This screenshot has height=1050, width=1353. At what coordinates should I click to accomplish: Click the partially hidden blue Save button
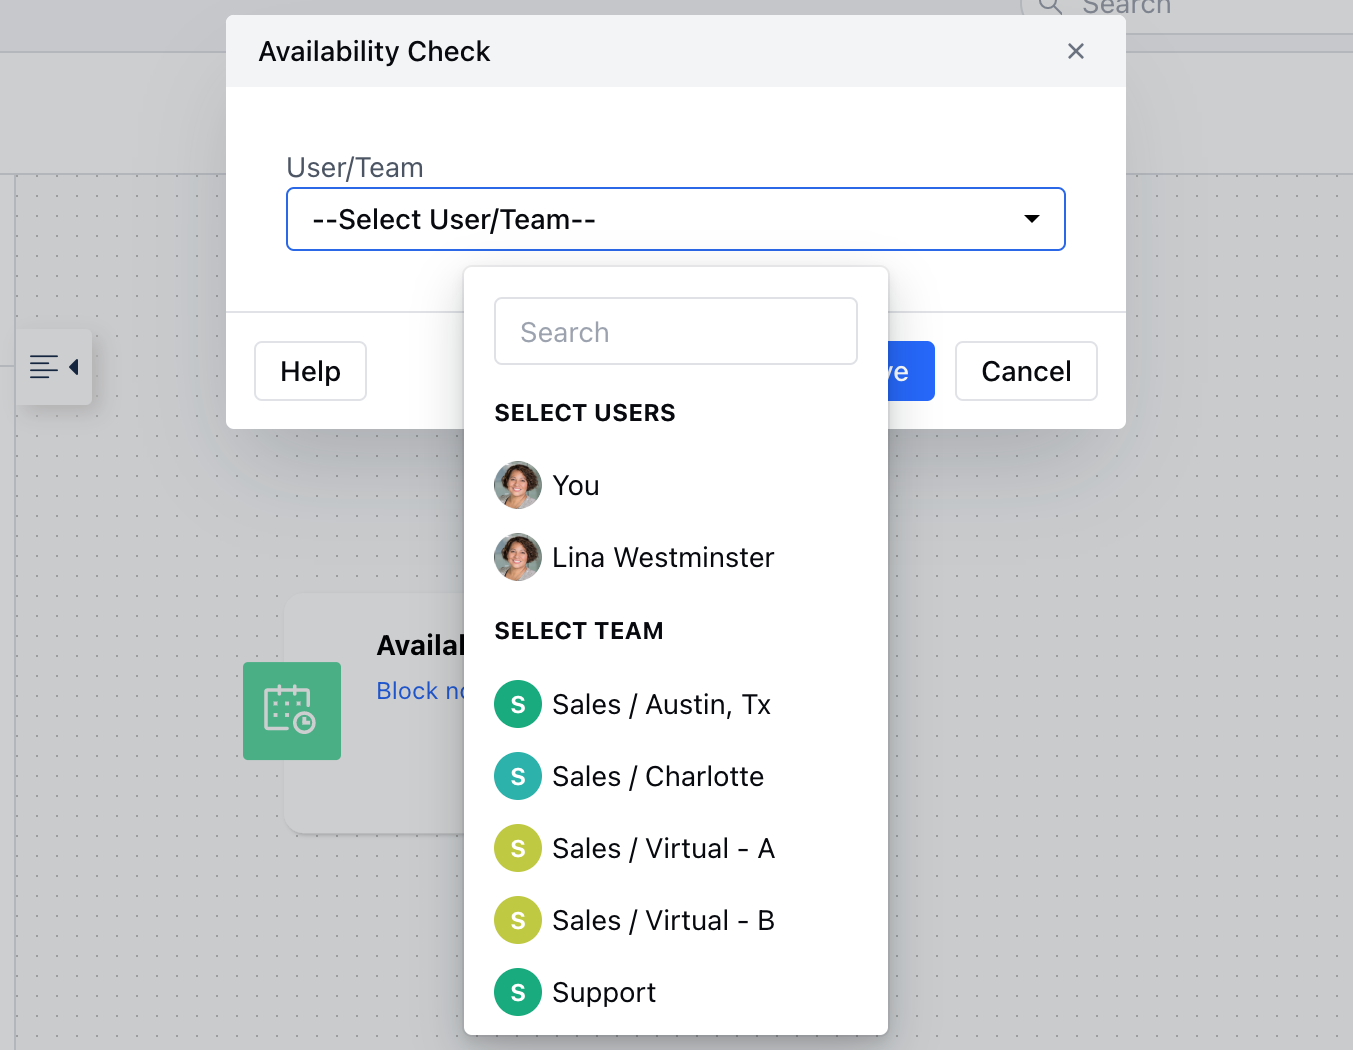click(911, 371)
